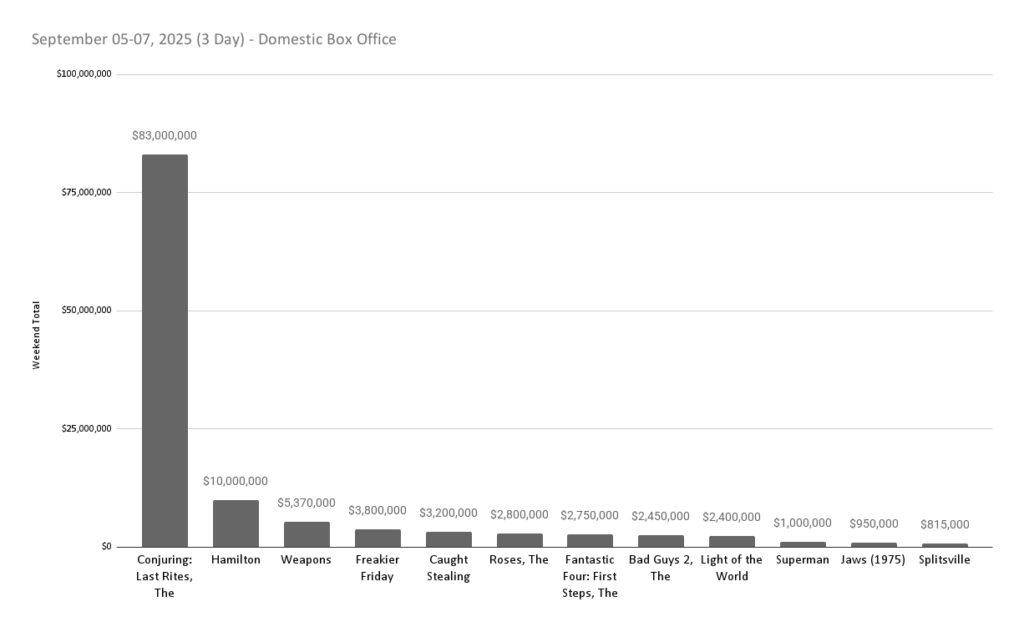1024x632 pixels.
Task: Click the $25,000,000 axis label
Action: [x=87, y=428]
